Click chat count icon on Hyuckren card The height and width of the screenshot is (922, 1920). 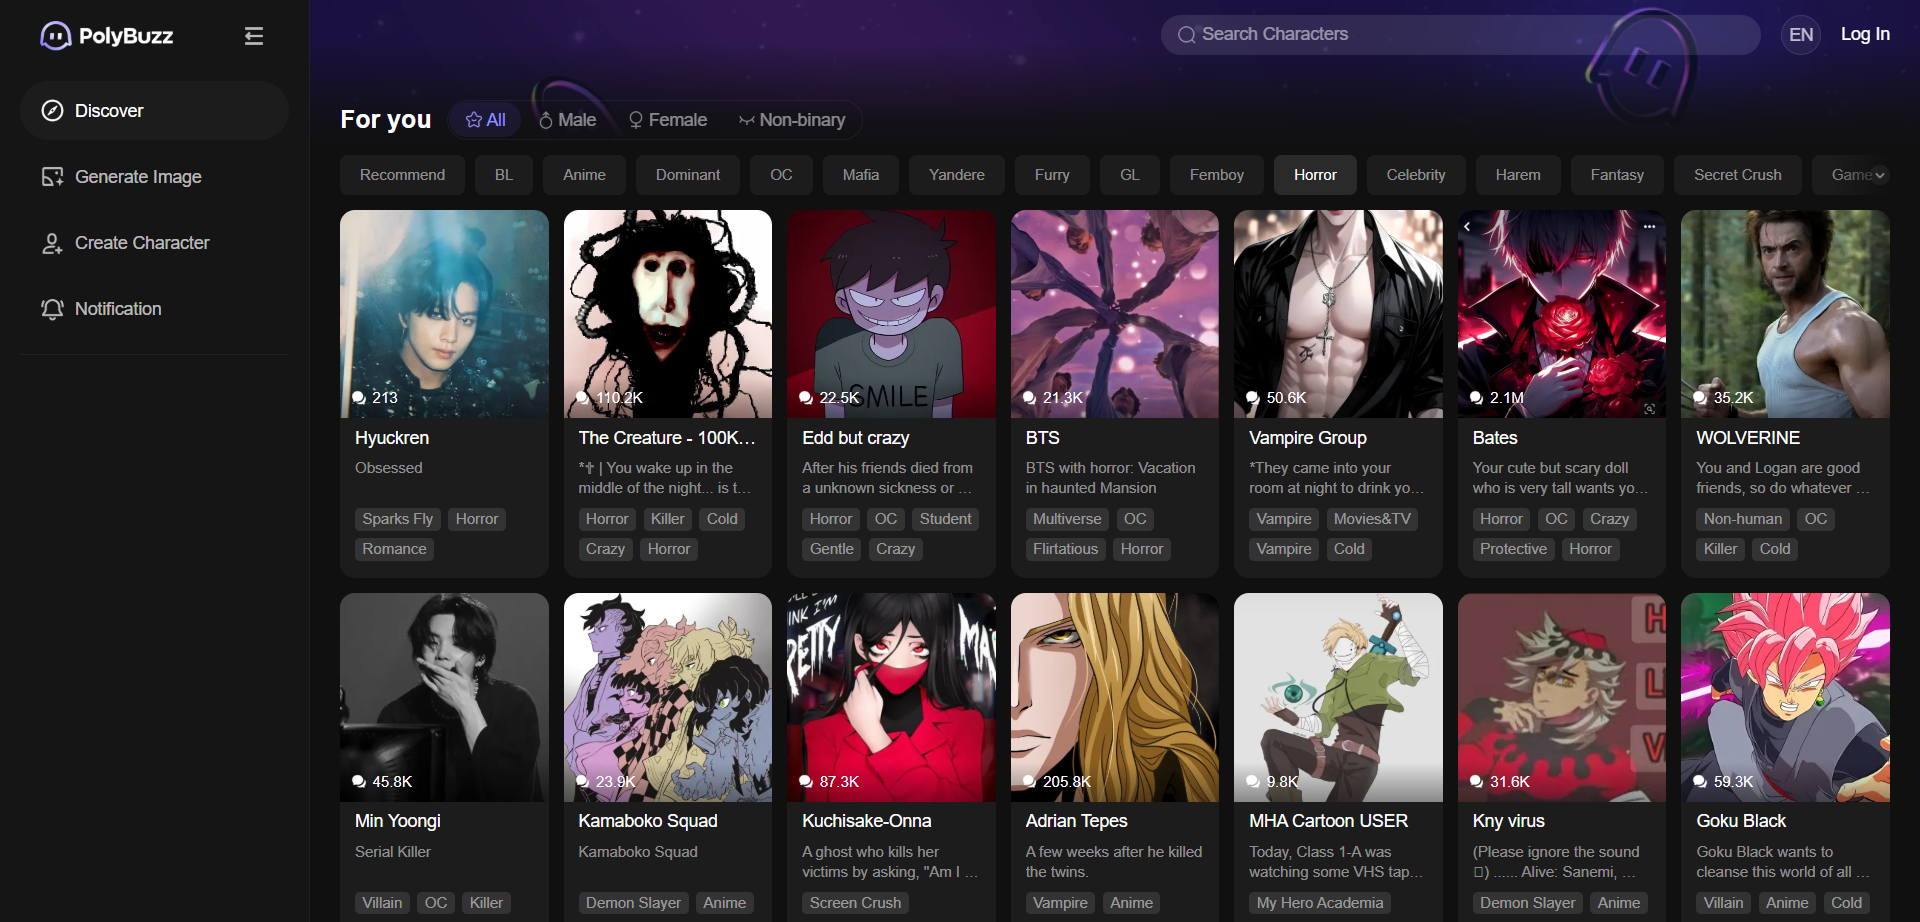[x=359, y=398]
